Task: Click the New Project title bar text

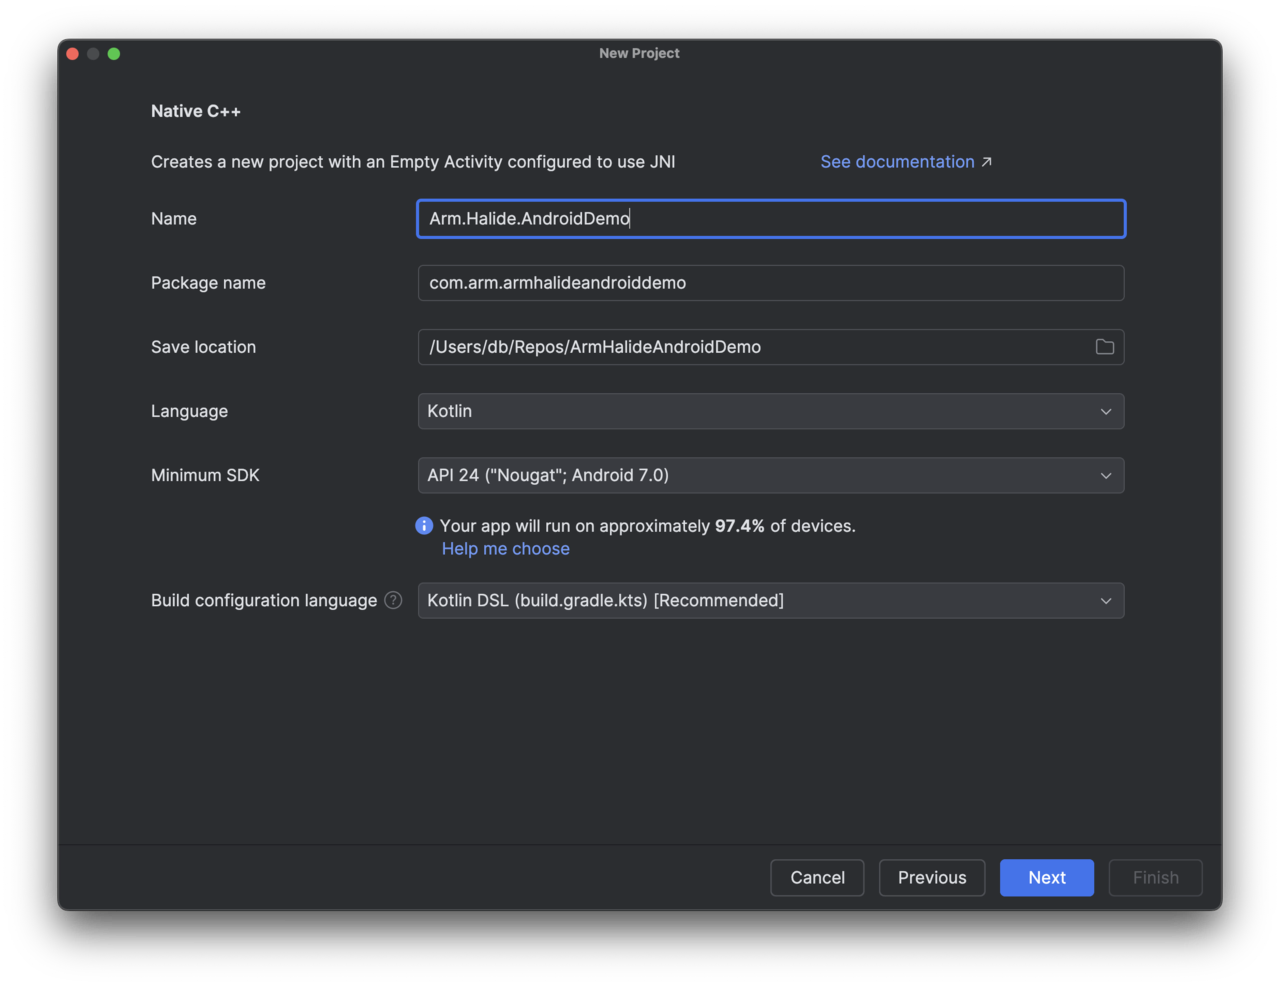Action: (x=639, y=53)
